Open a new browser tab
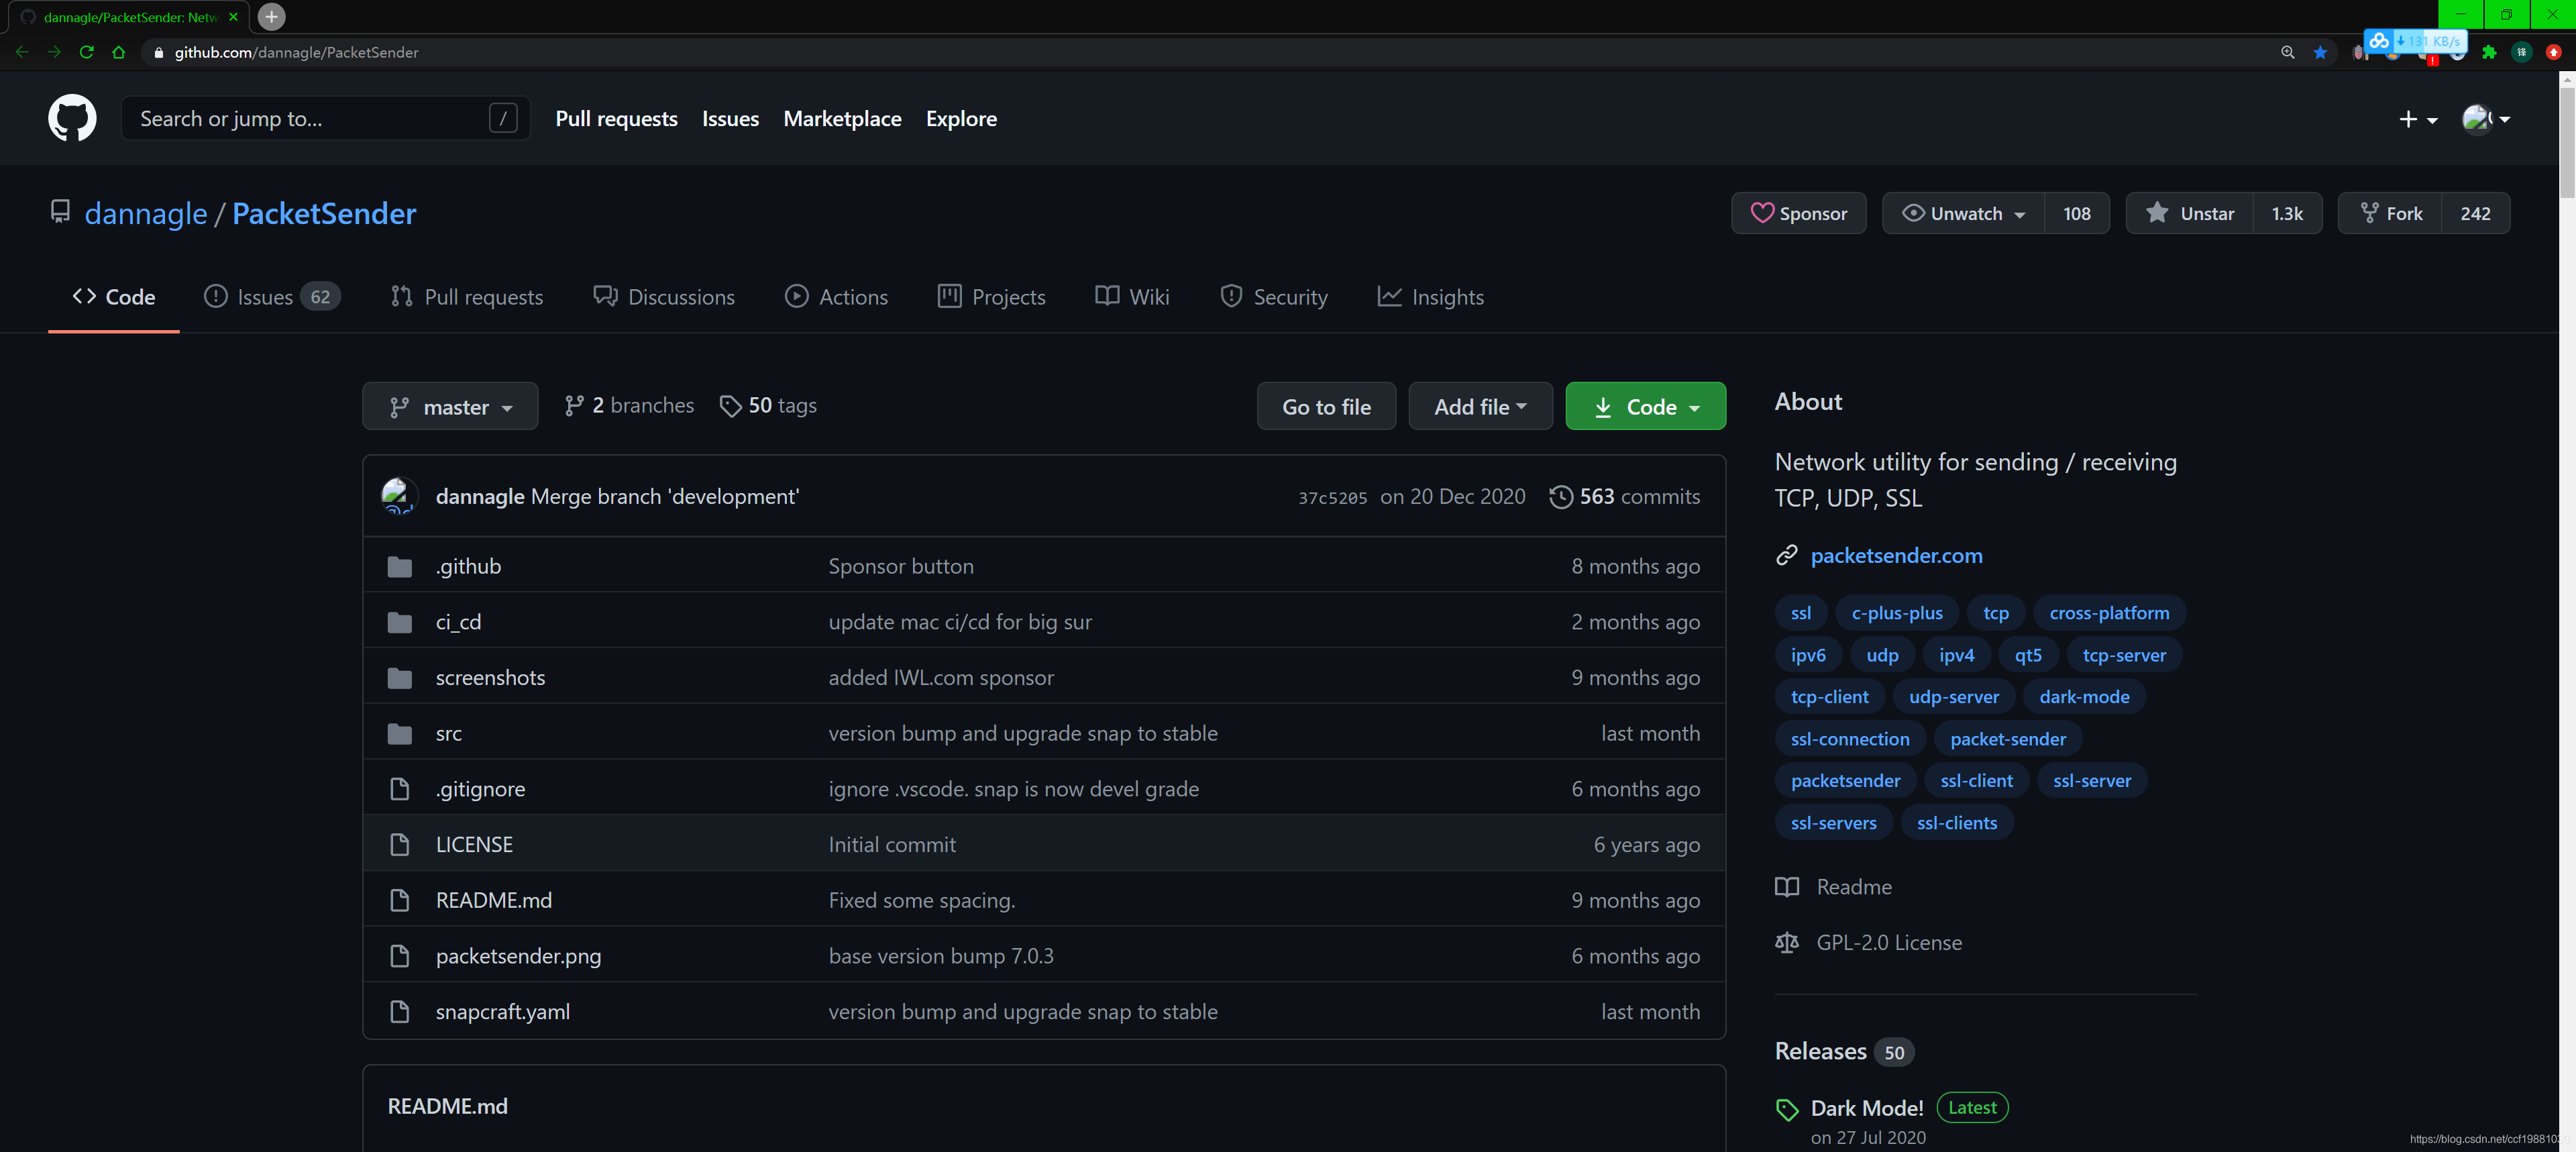 click(x=271, y=16)
